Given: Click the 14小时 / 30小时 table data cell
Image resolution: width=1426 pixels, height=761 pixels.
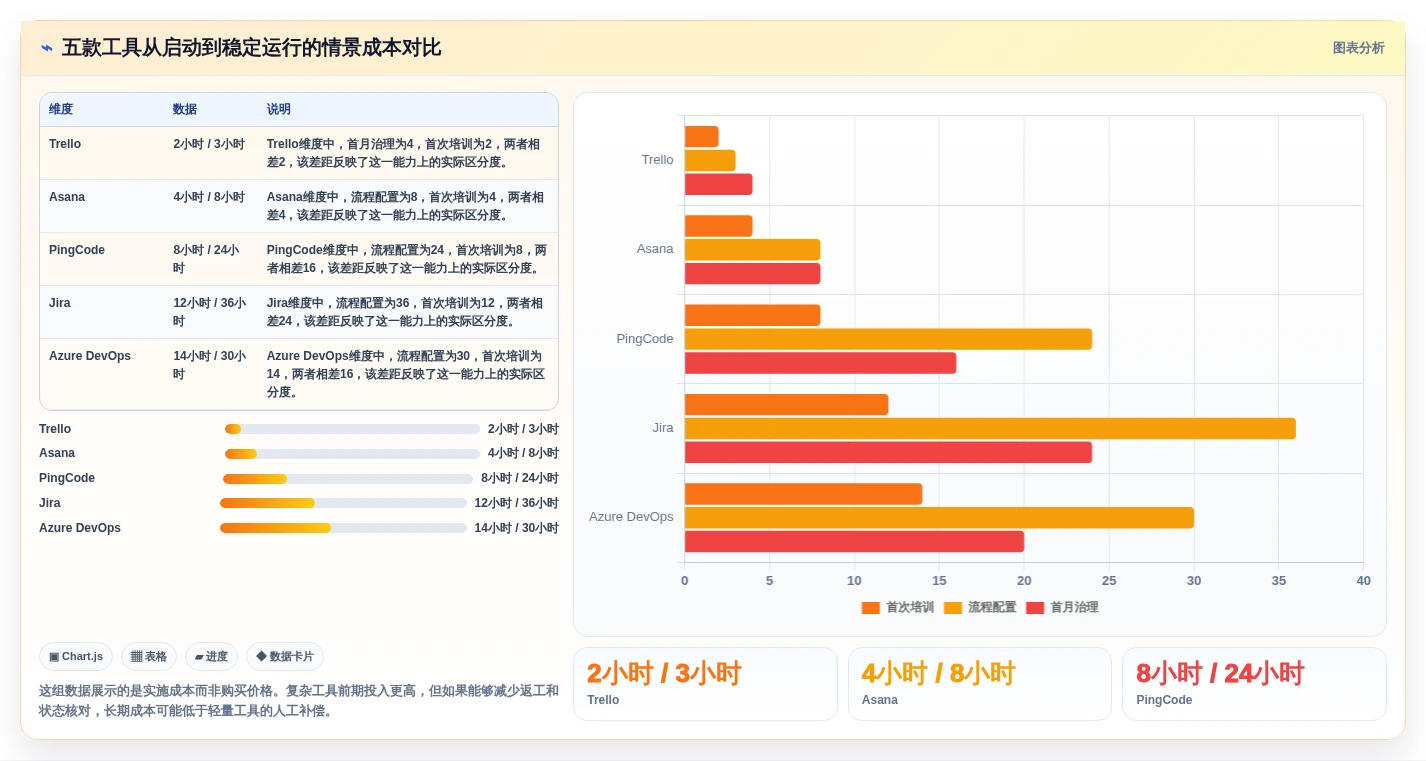Looking at the screenshot, I should click(x=210, y=374).
